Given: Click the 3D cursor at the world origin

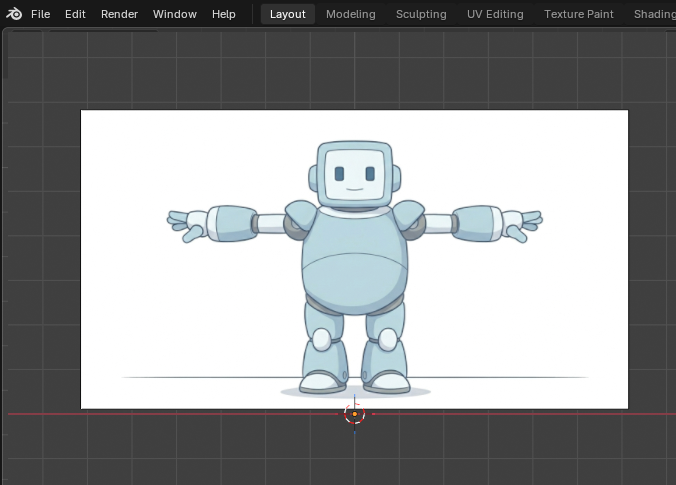Looking at the screenshot, I should 355,414.
